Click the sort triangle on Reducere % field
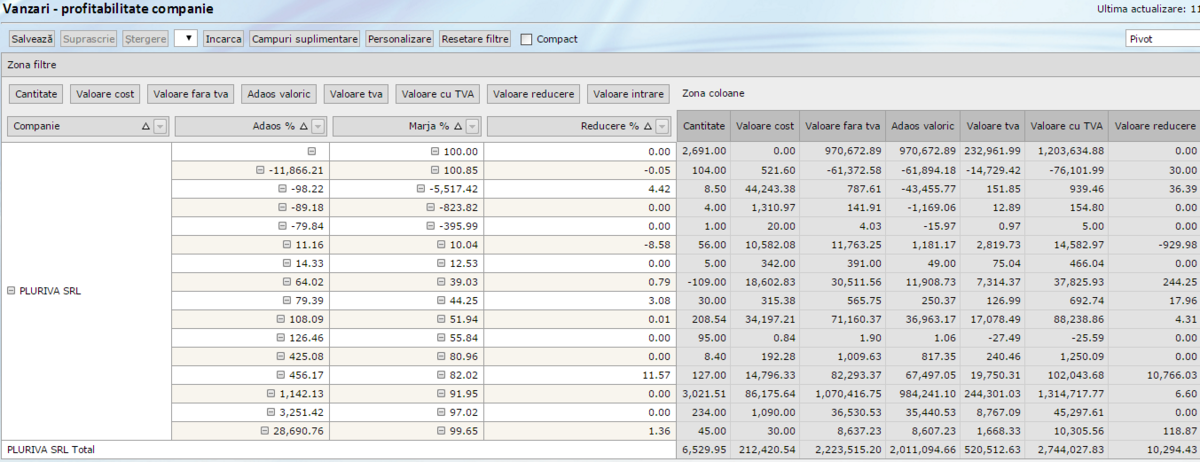The height and width of the screenshot is (462, 1200). [648, 127]
